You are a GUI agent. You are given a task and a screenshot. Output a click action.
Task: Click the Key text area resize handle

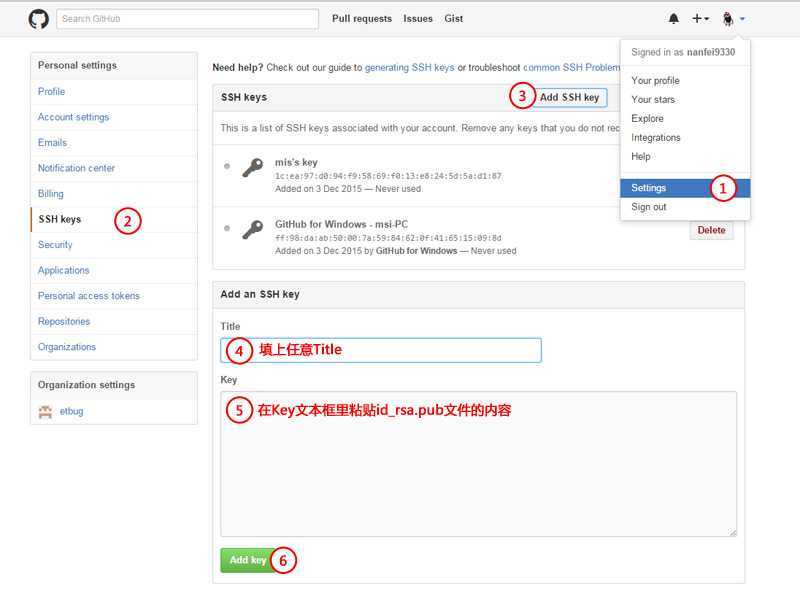733,532
